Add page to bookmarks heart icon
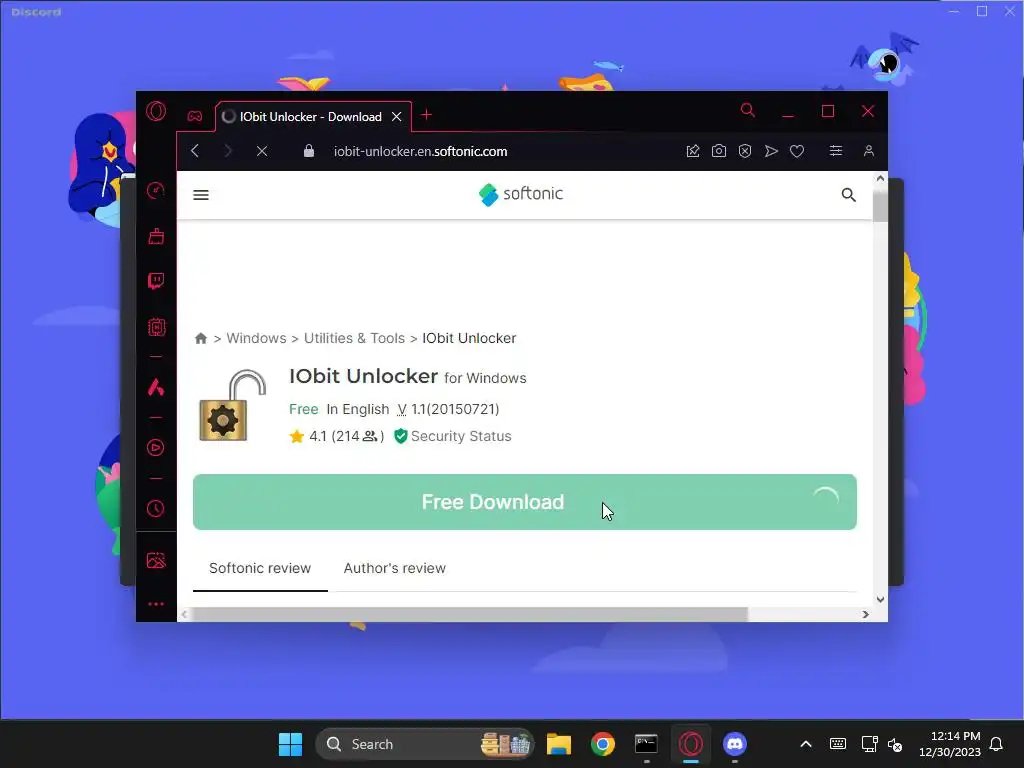 (797, 151)
